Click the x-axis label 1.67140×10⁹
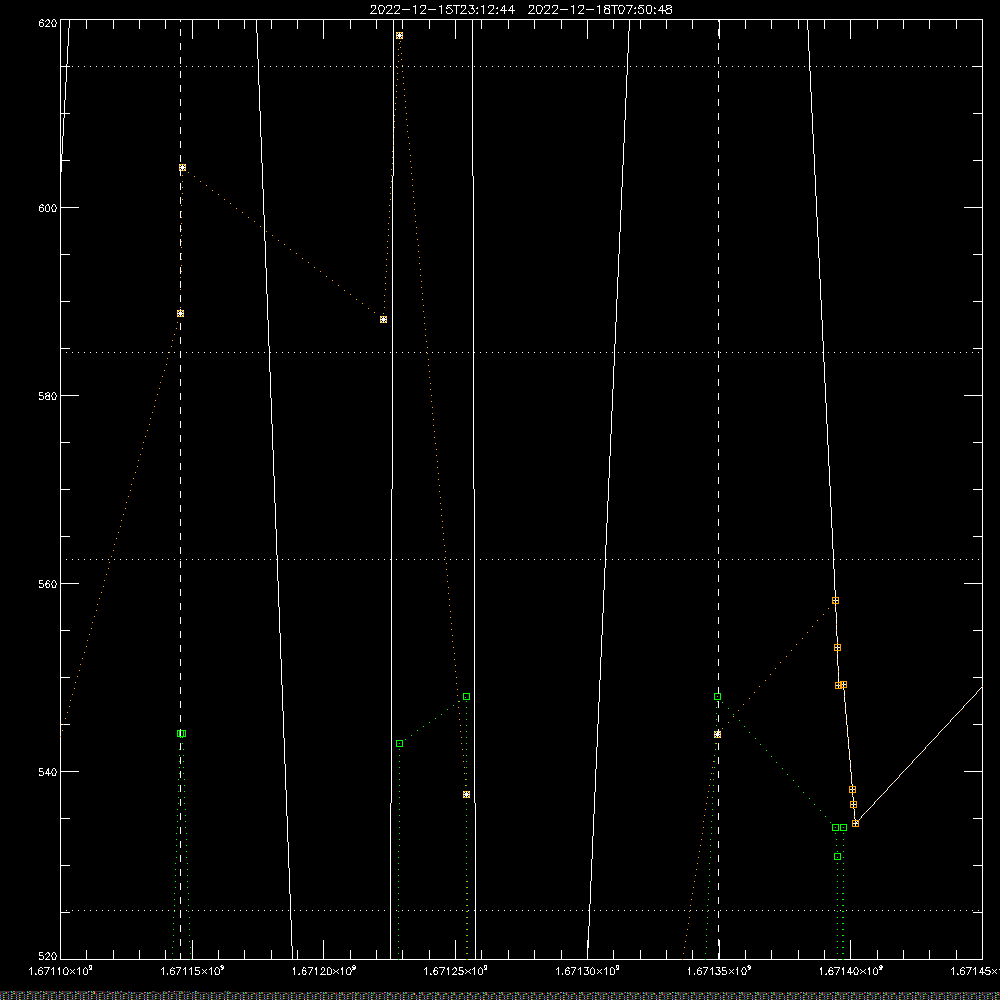The height and width of the screenshot is (1000, 1000). (x=851, y=971)
